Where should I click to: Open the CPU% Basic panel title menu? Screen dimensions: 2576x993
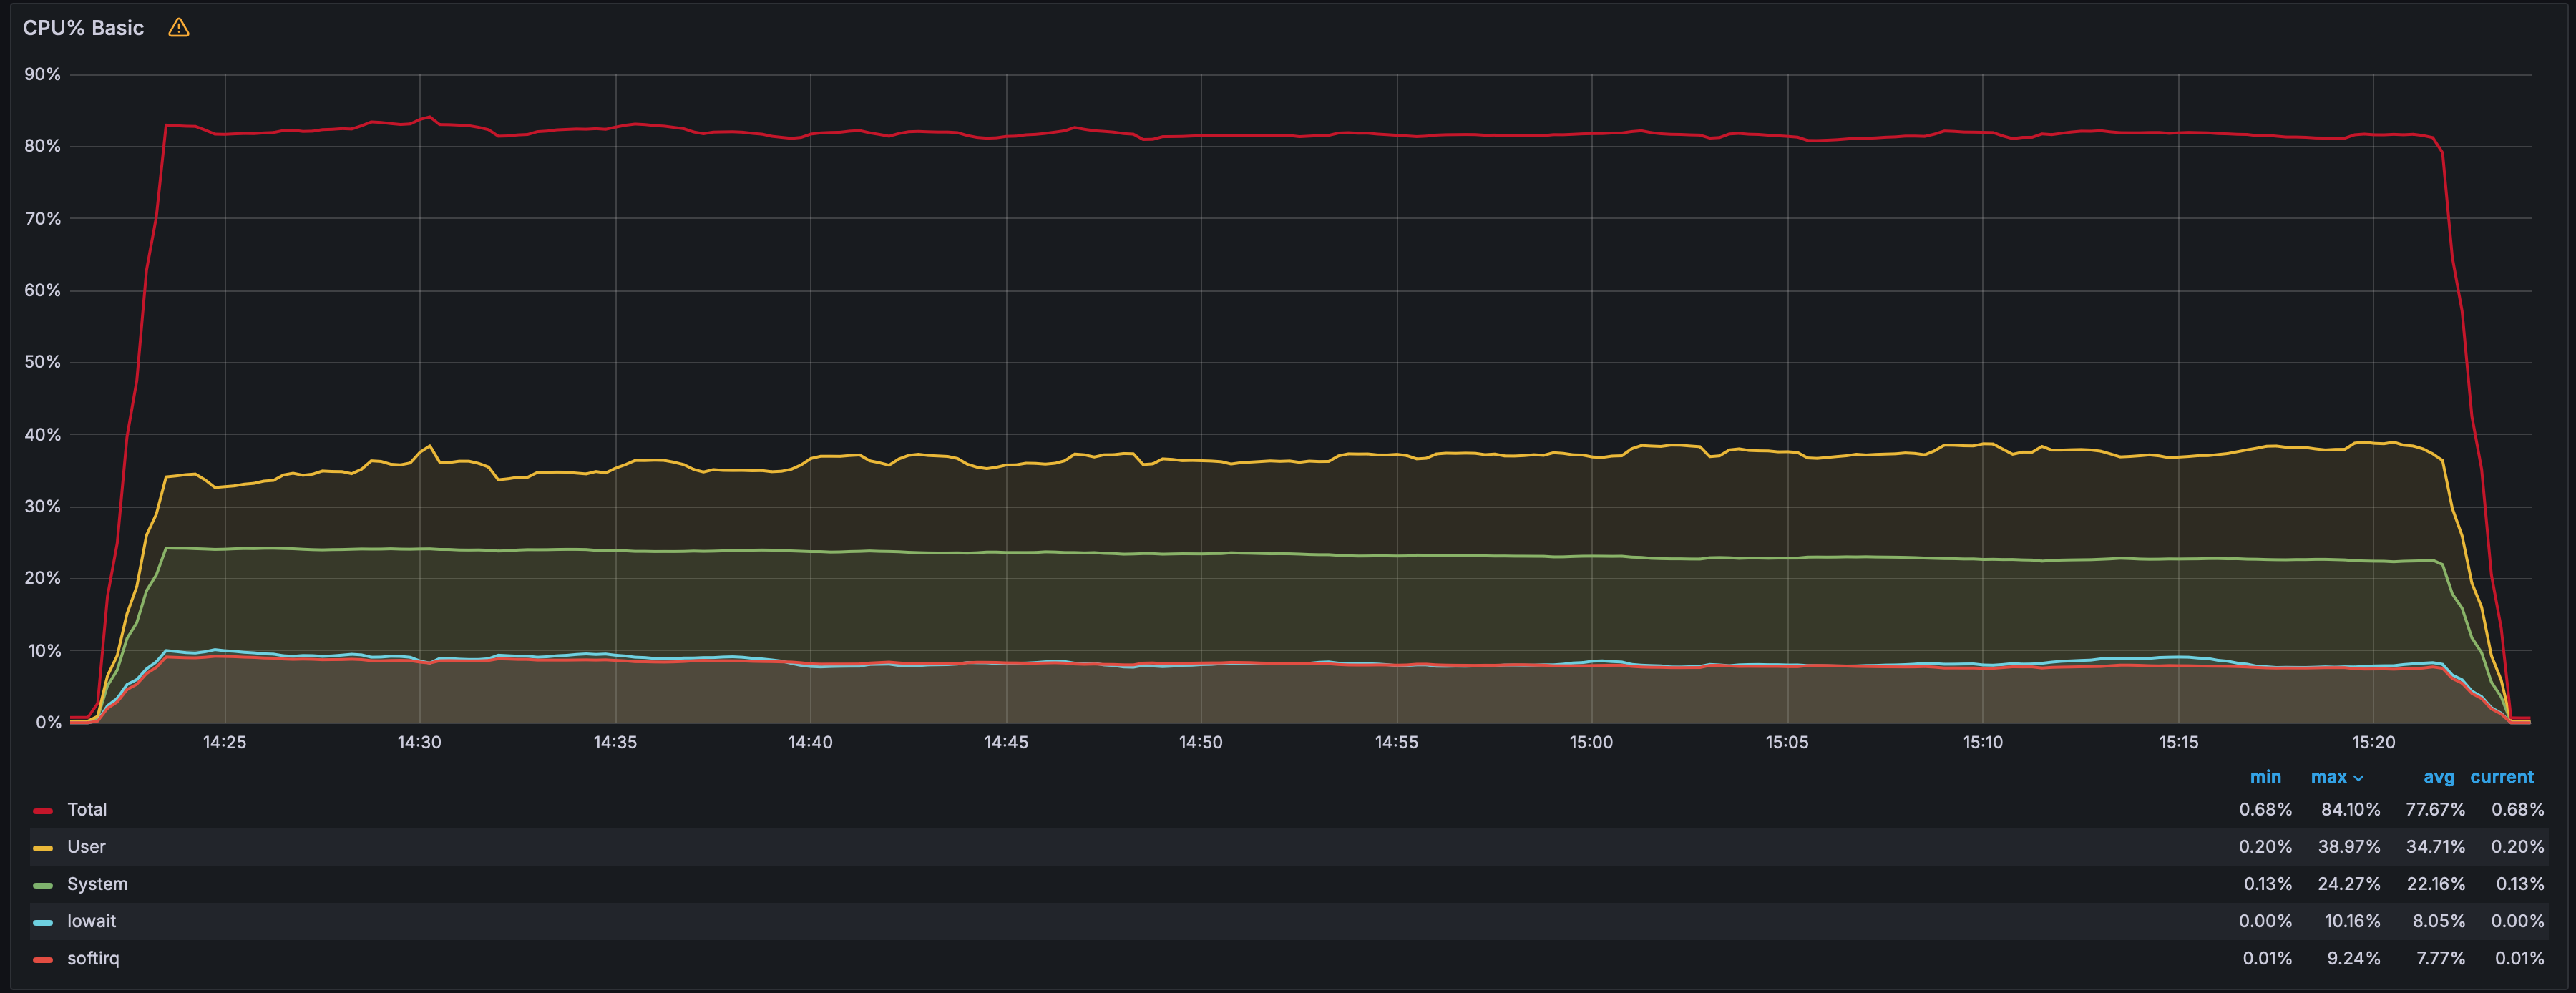[83, 28]
